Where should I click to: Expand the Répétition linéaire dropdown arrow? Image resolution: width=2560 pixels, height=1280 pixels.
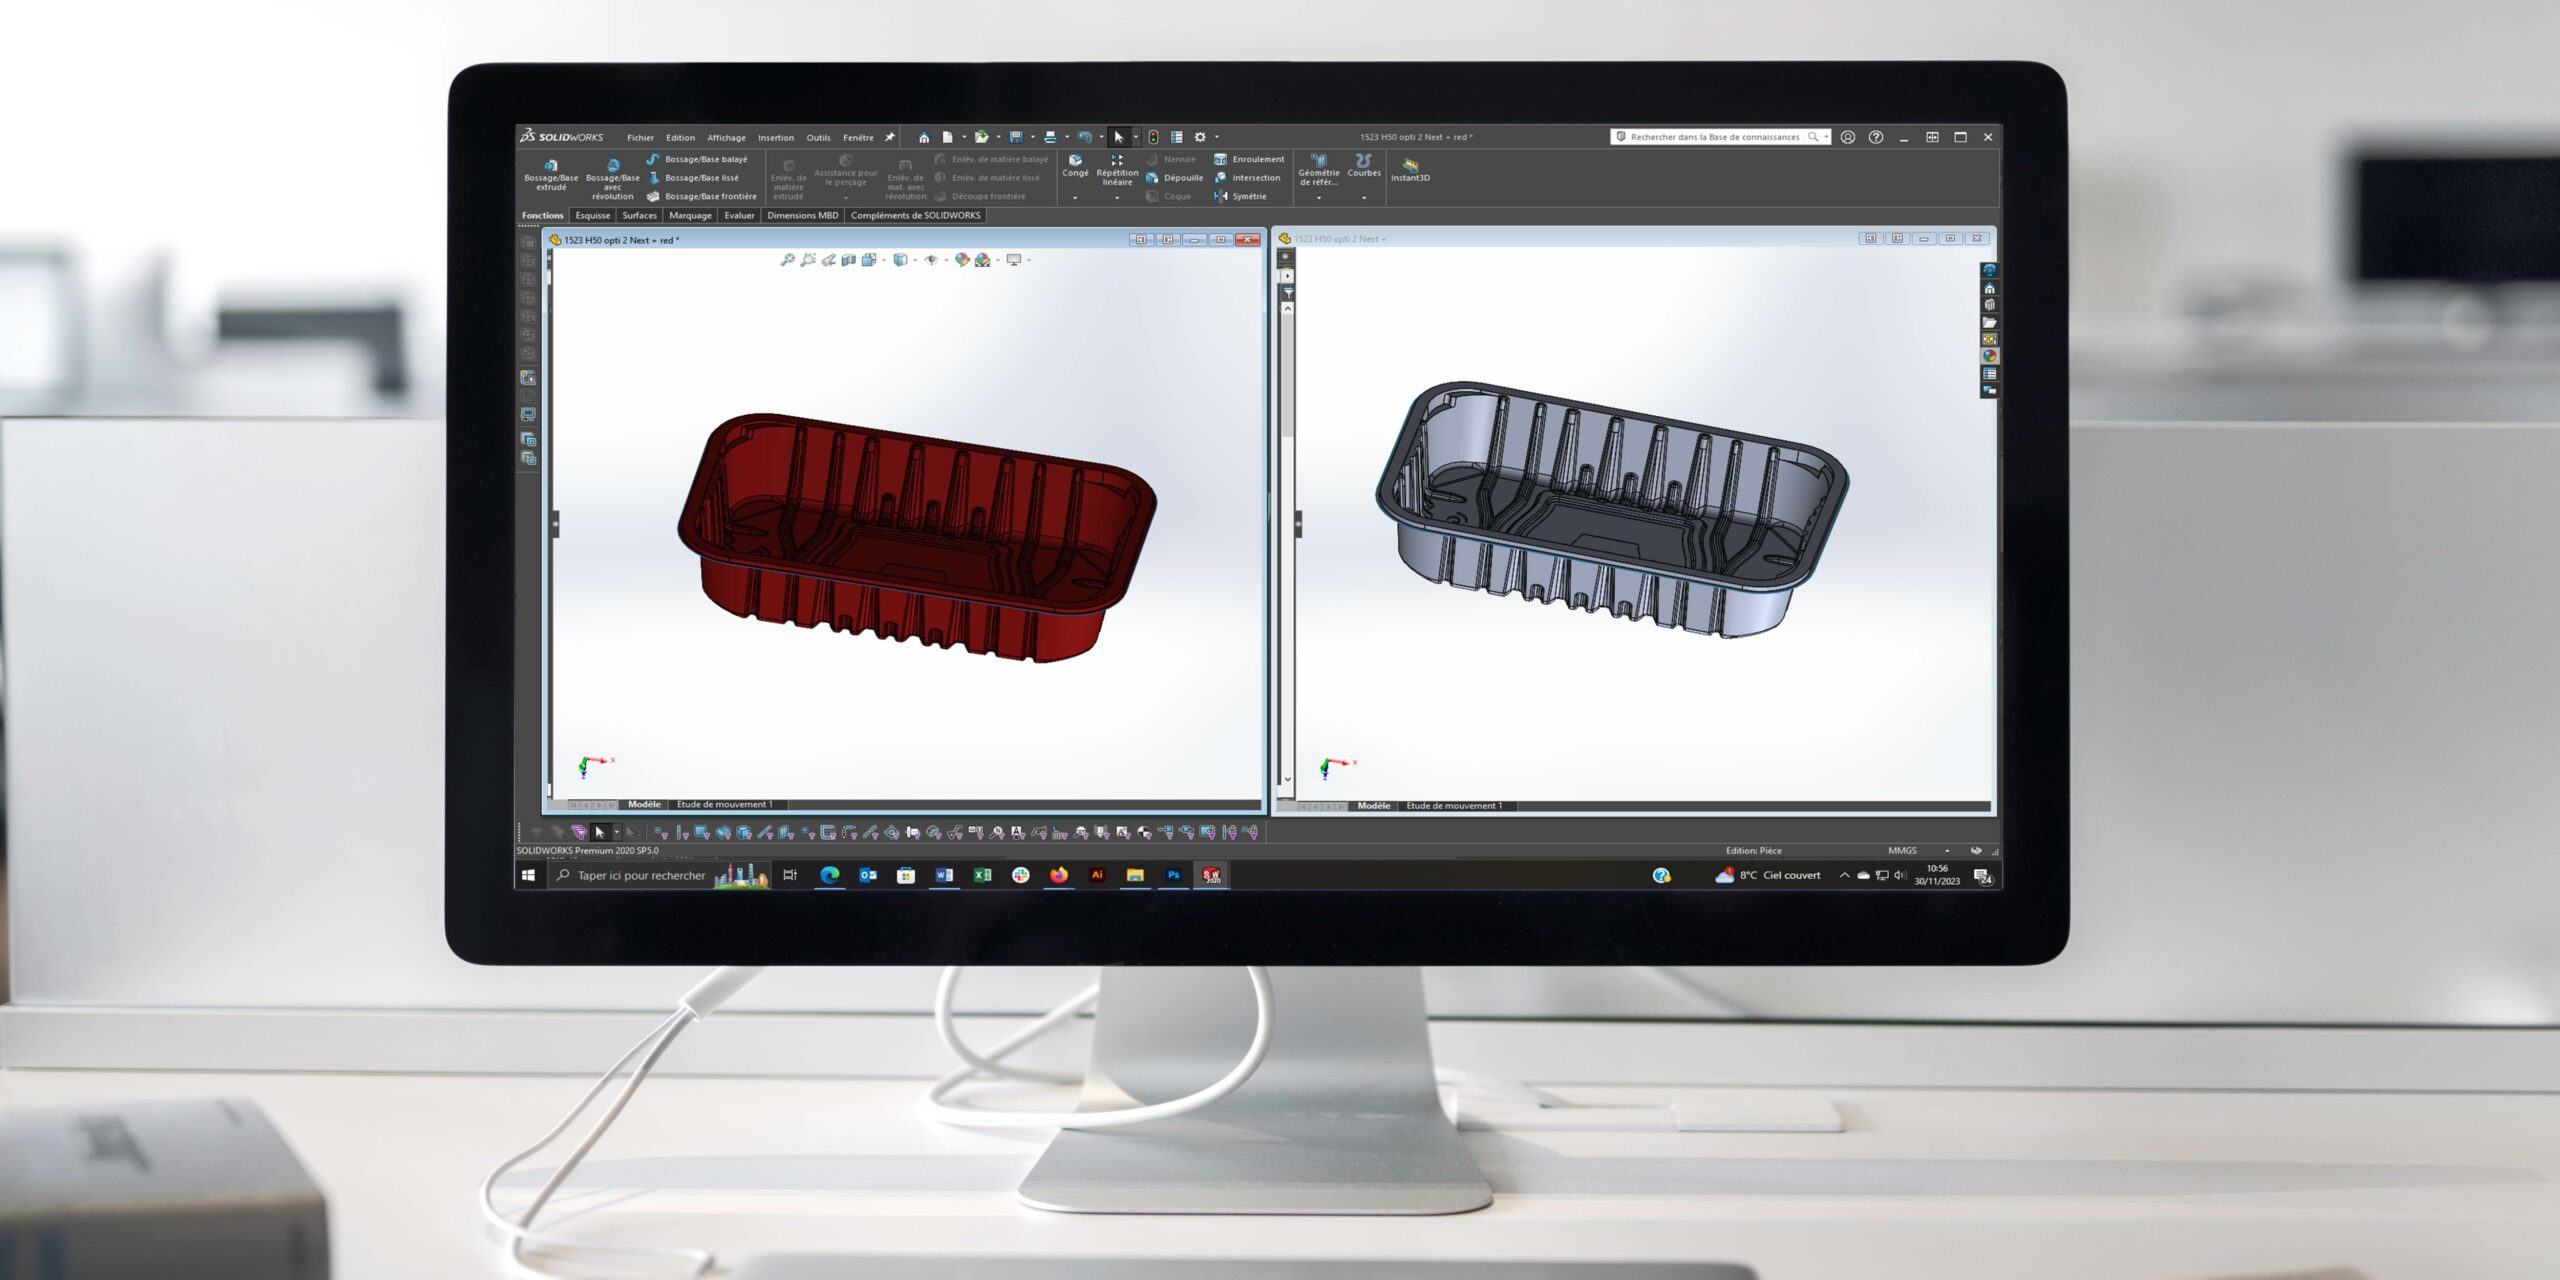click(x=1117, y=198)
